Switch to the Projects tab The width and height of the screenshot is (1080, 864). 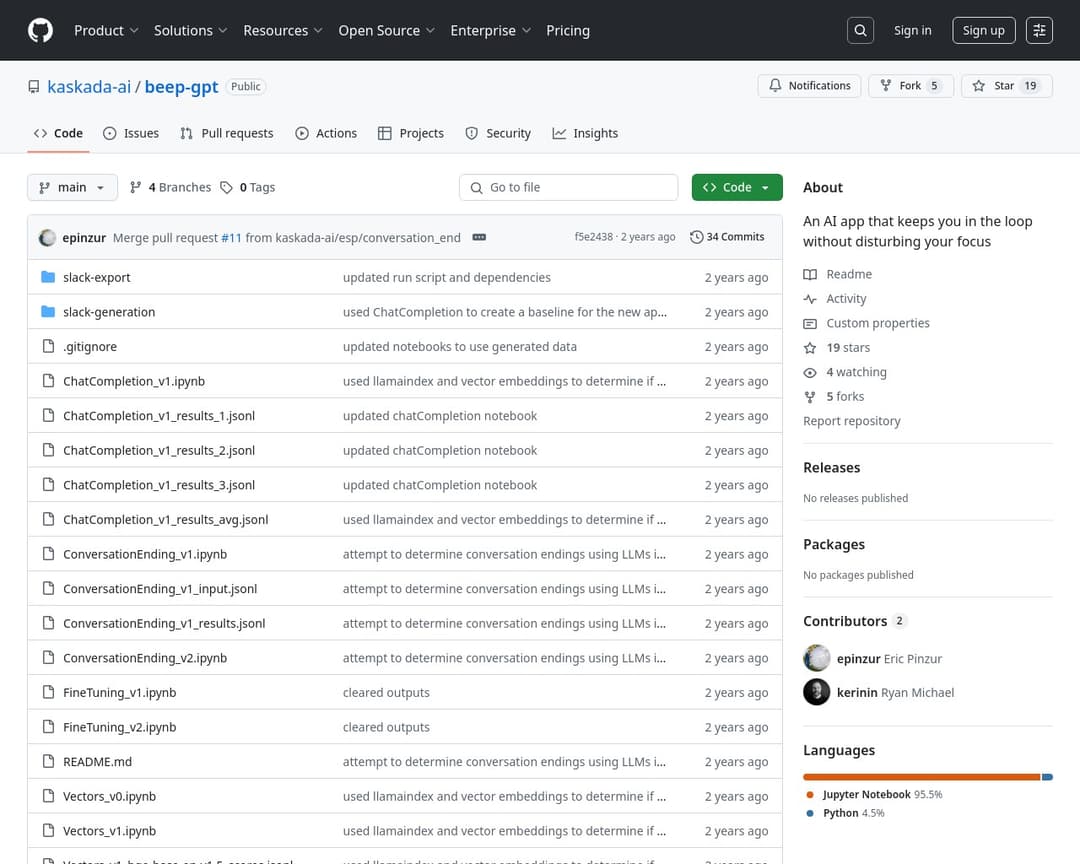tap(411, 134)
